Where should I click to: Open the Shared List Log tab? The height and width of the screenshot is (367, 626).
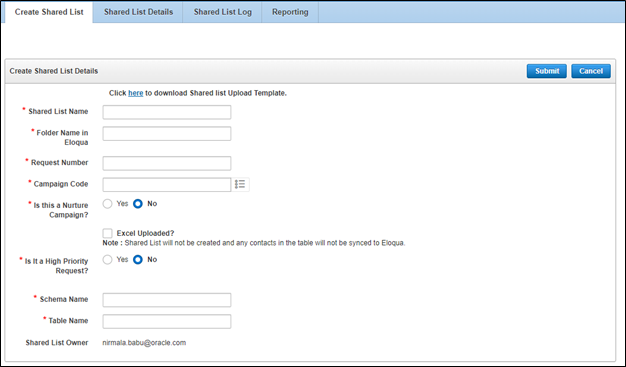[x=222, y=12]
